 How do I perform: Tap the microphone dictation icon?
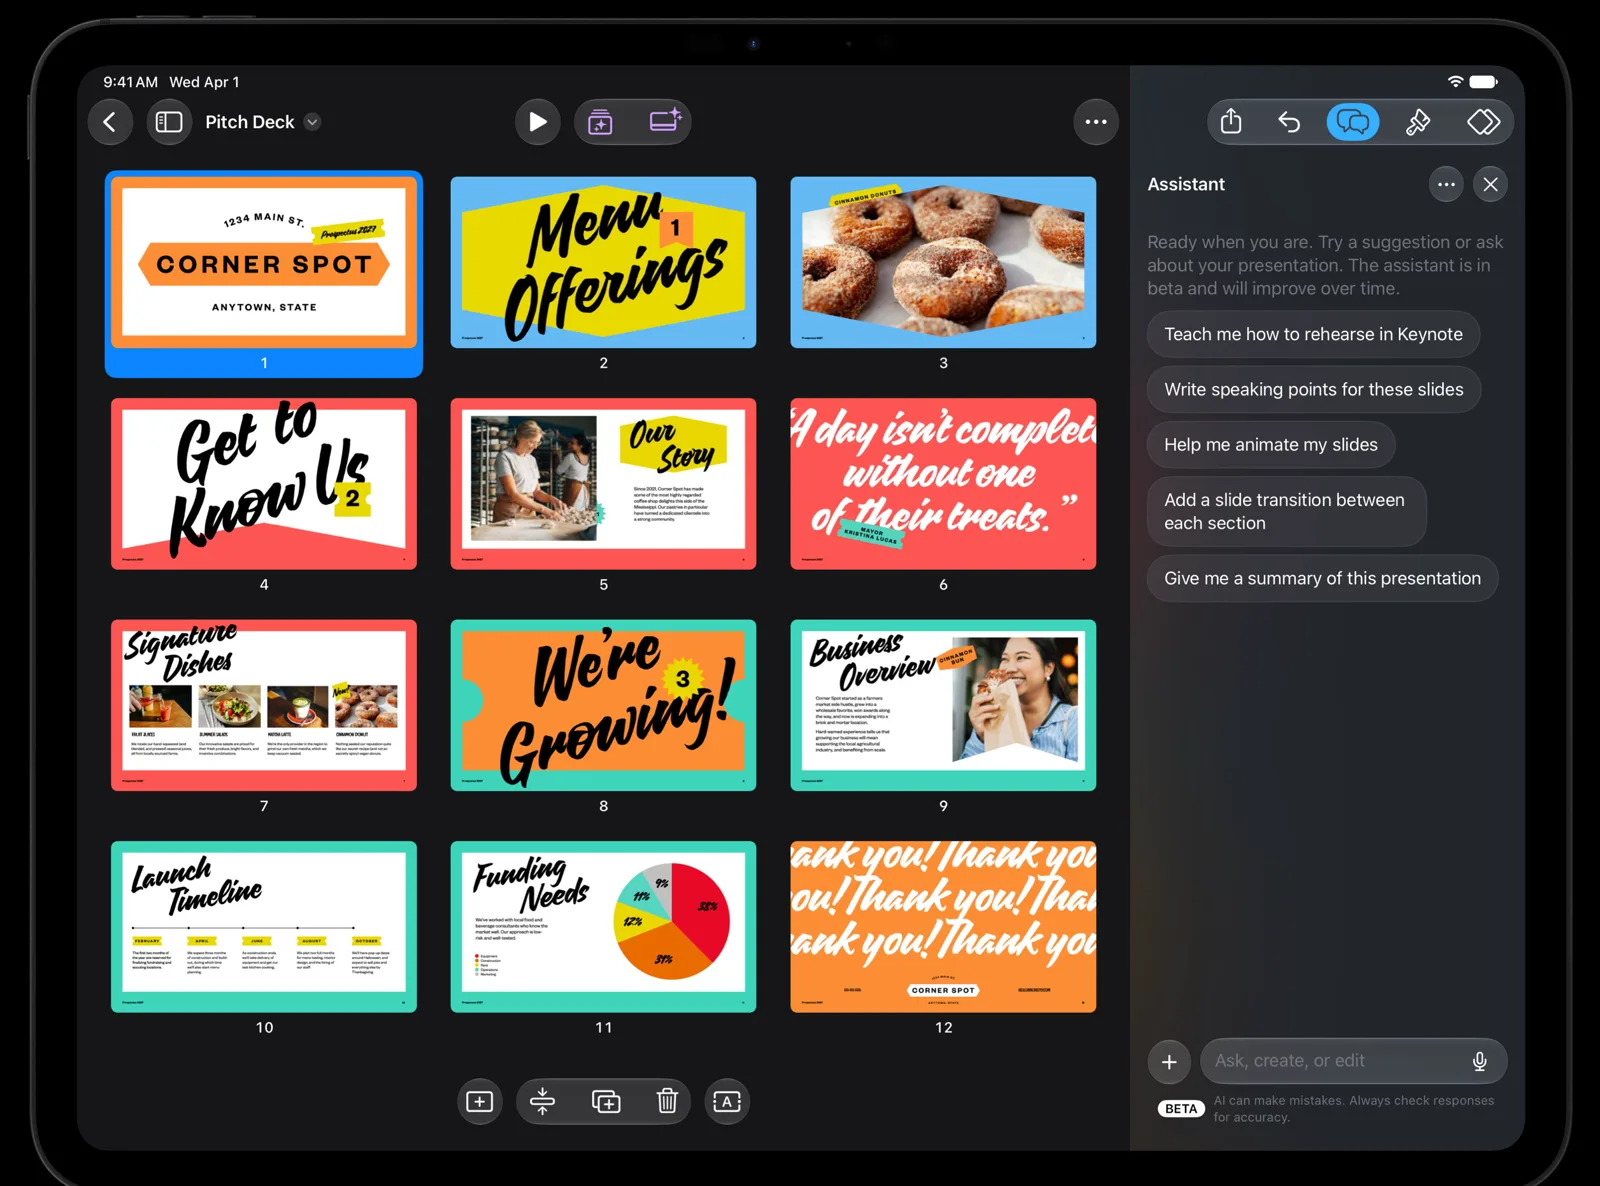pyautogui.click(x=1479, y=1061)
